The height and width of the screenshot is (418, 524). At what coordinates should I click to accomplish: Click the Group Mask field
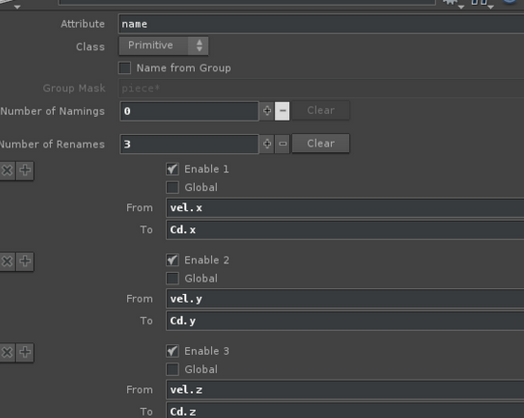coord(321,88)
